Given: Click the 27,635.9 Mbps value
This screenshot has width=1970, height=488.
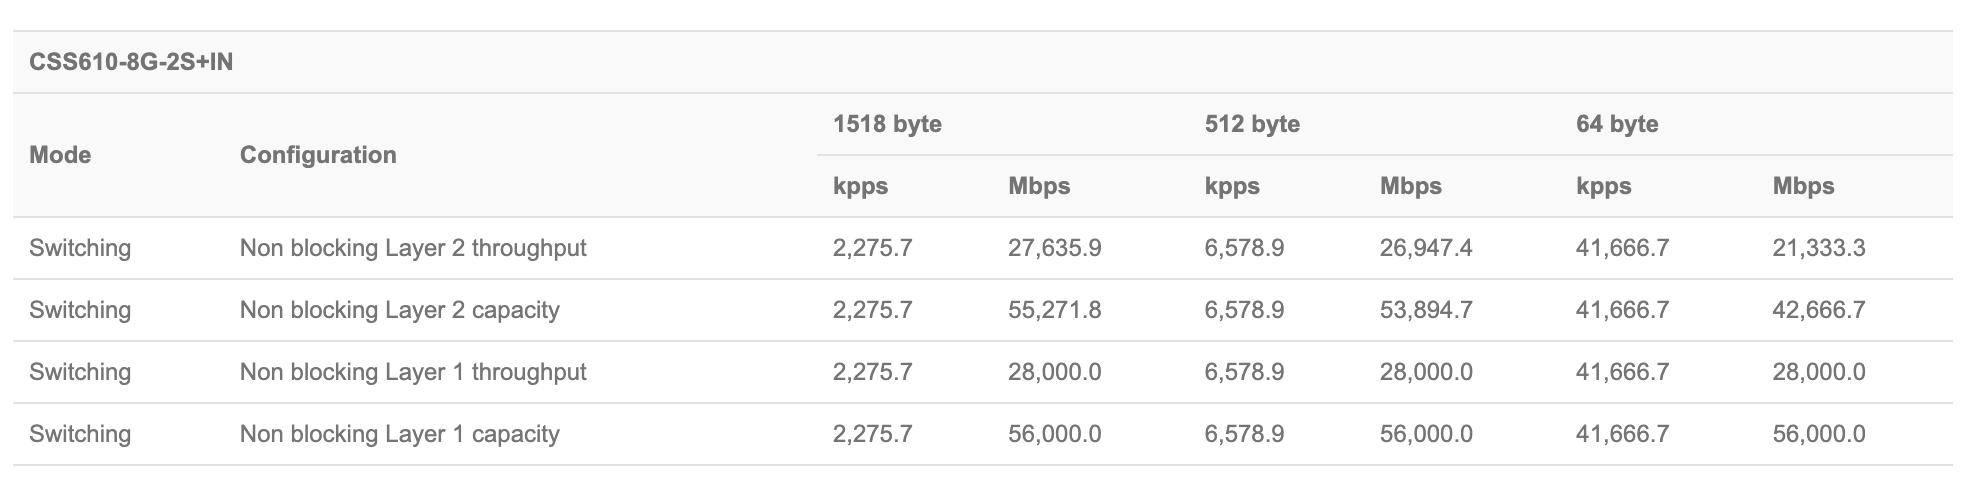Looking at the screenshot, I should (x=1054, y=248).
